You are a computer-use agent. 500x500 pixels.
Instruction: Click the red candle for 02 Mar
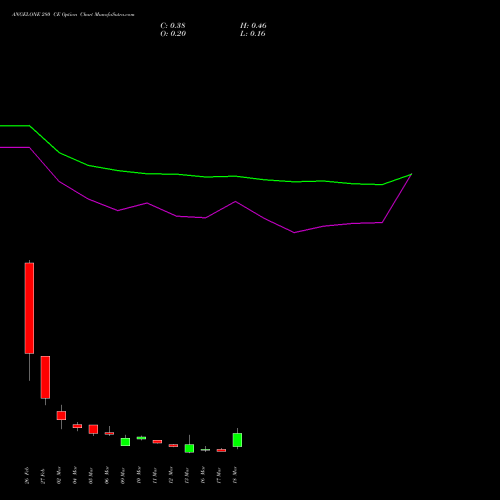click(x=61, y=415)
